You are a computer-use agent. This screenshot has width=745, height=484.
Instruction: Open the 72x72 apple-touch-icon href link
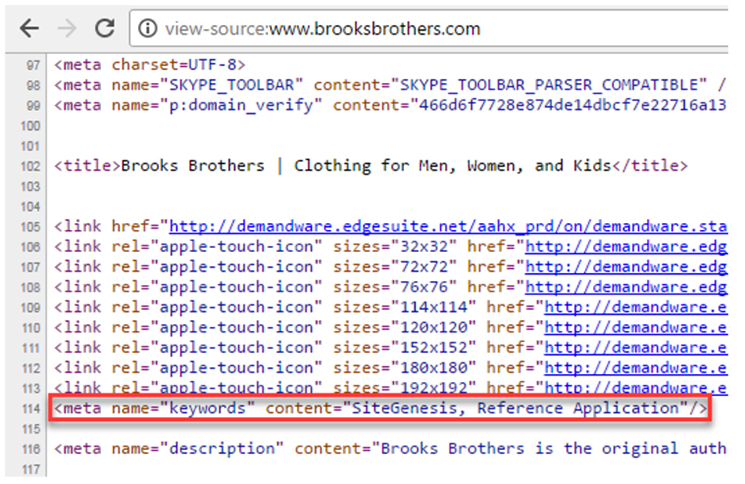pyautogui.click(x=626, y=267)
